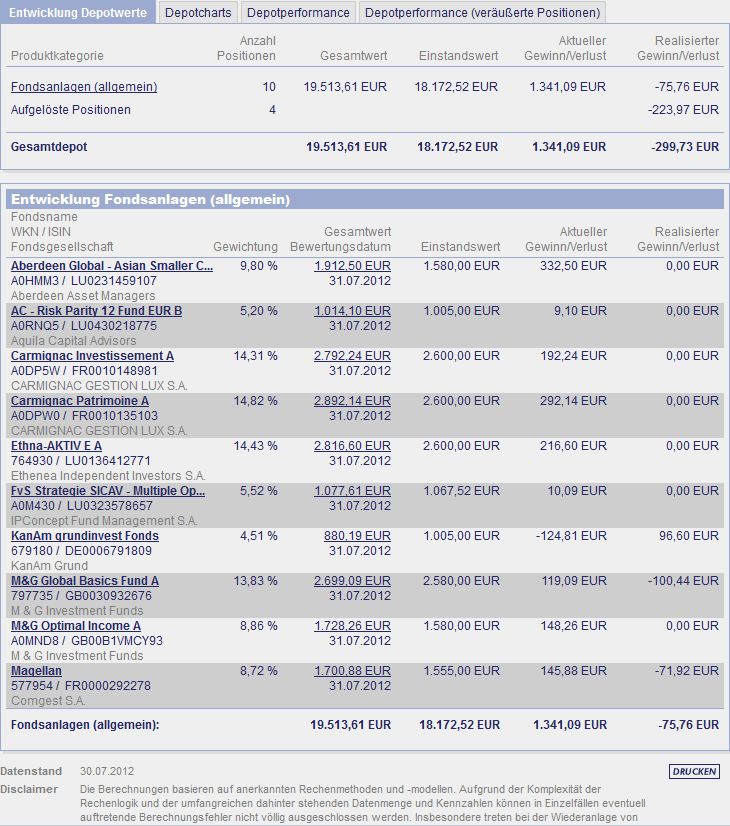730x826 pixels.
Task: Switch to the Depotcharts tab
Action: (x=197, y=13)
